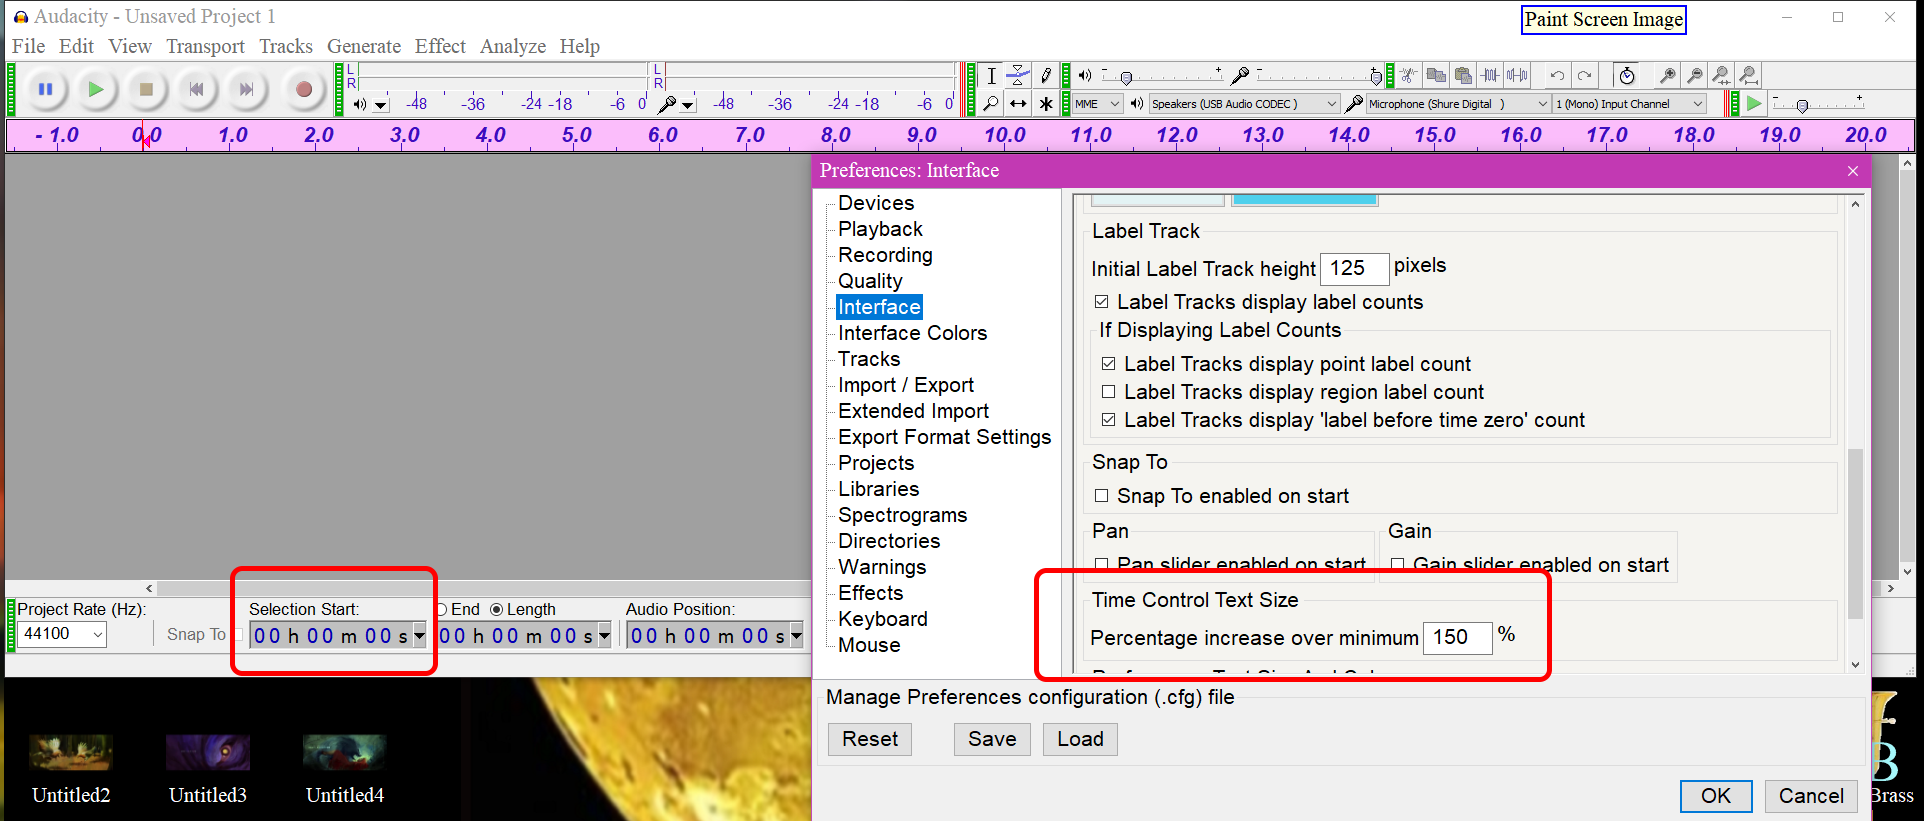Click the Skip to Start button
The image size is (1924, 821).
197,90
